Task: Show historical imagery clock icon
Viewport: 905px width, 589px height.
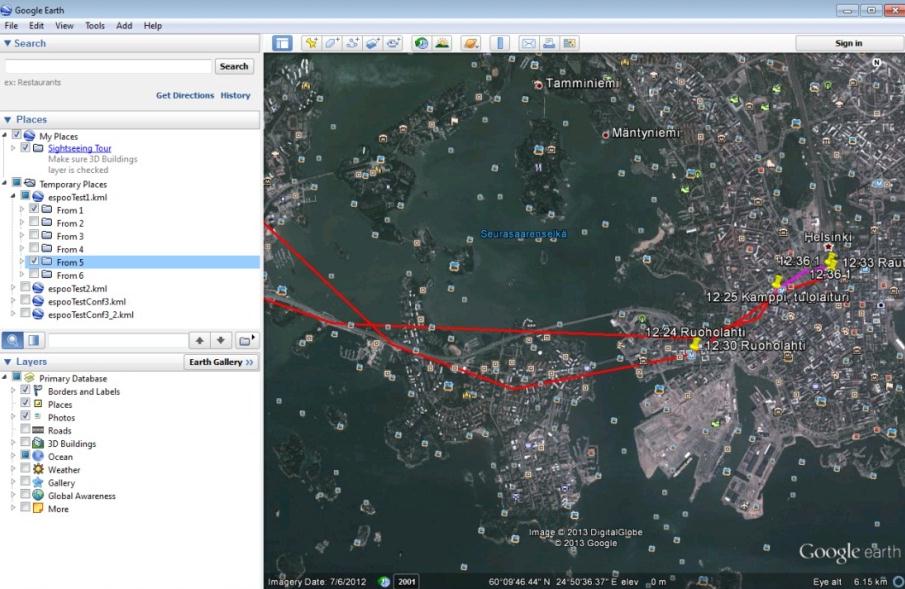Action: click(x=421, y=43)
